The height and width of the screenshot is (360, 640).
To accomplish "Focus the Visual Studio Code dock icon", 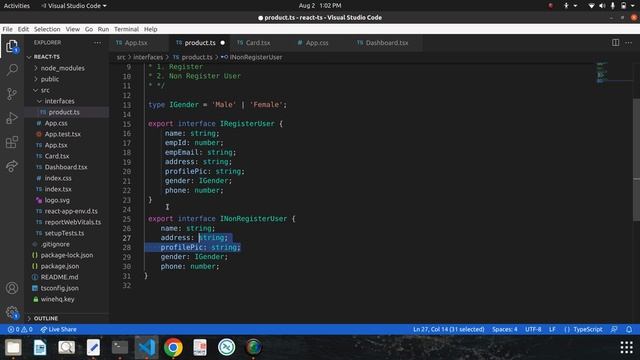I will tap(147, 347).
